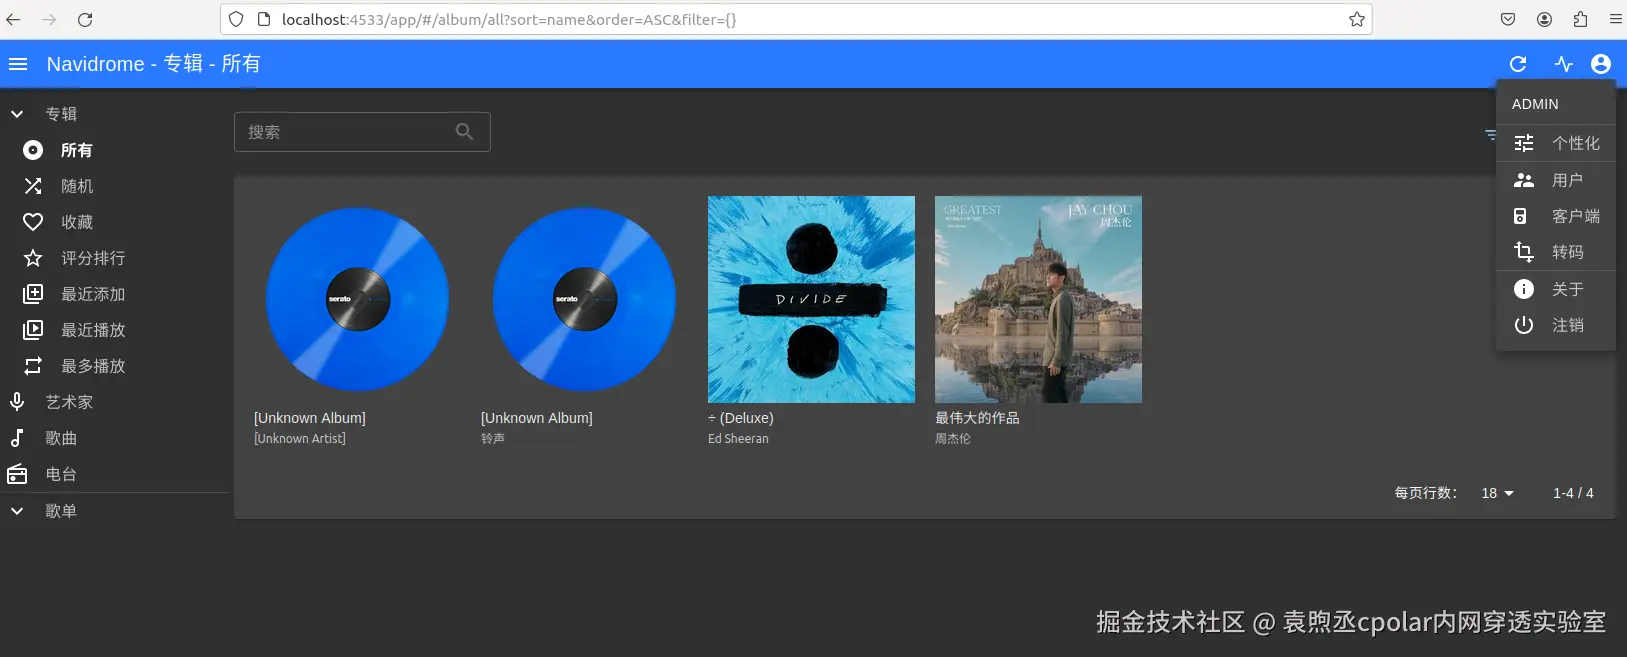Click the magnifier icon in search box
Screen dimensions: 1627x657
click(464, 131)
